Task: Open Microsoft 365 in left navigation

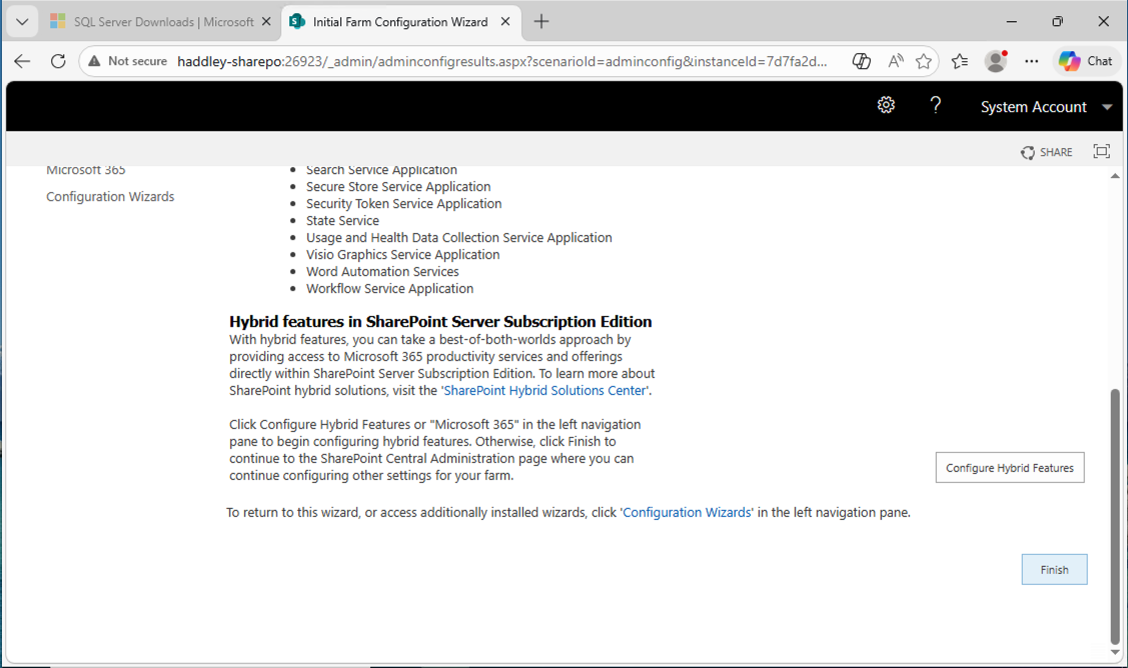Action: pos(86,171)
